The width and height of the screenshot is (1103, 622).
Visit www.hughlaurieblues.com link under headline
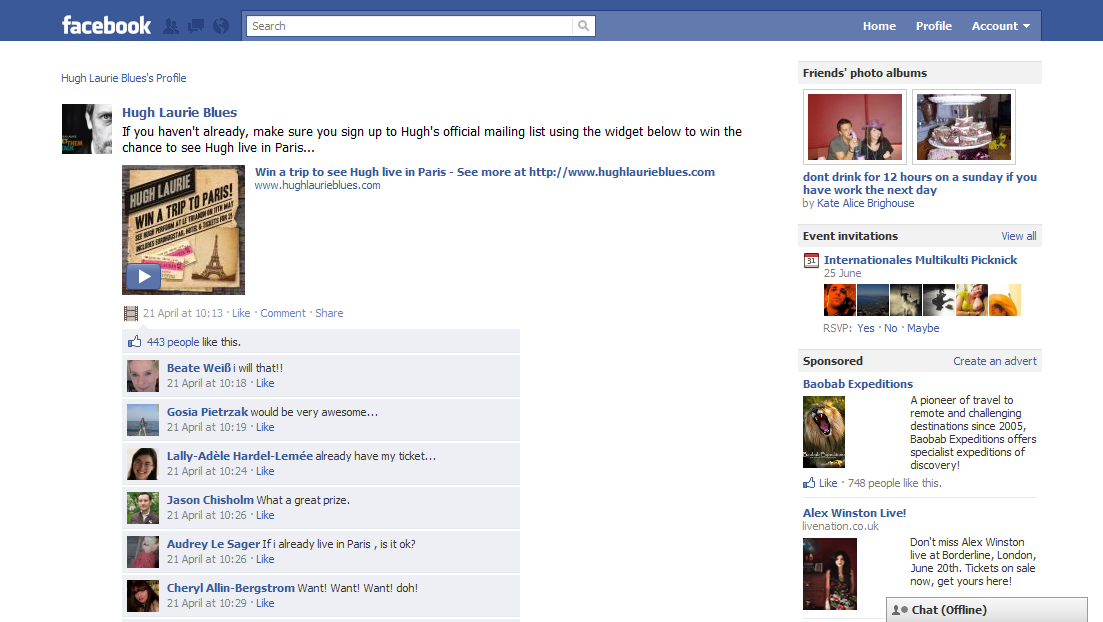(x=317, y=185)
